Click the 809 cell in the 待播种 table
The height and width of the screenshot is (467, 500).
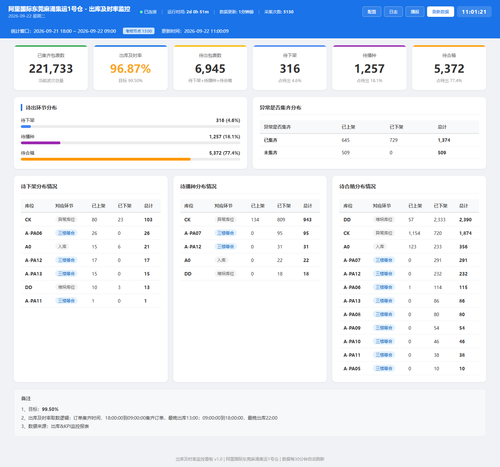point(281,220)
